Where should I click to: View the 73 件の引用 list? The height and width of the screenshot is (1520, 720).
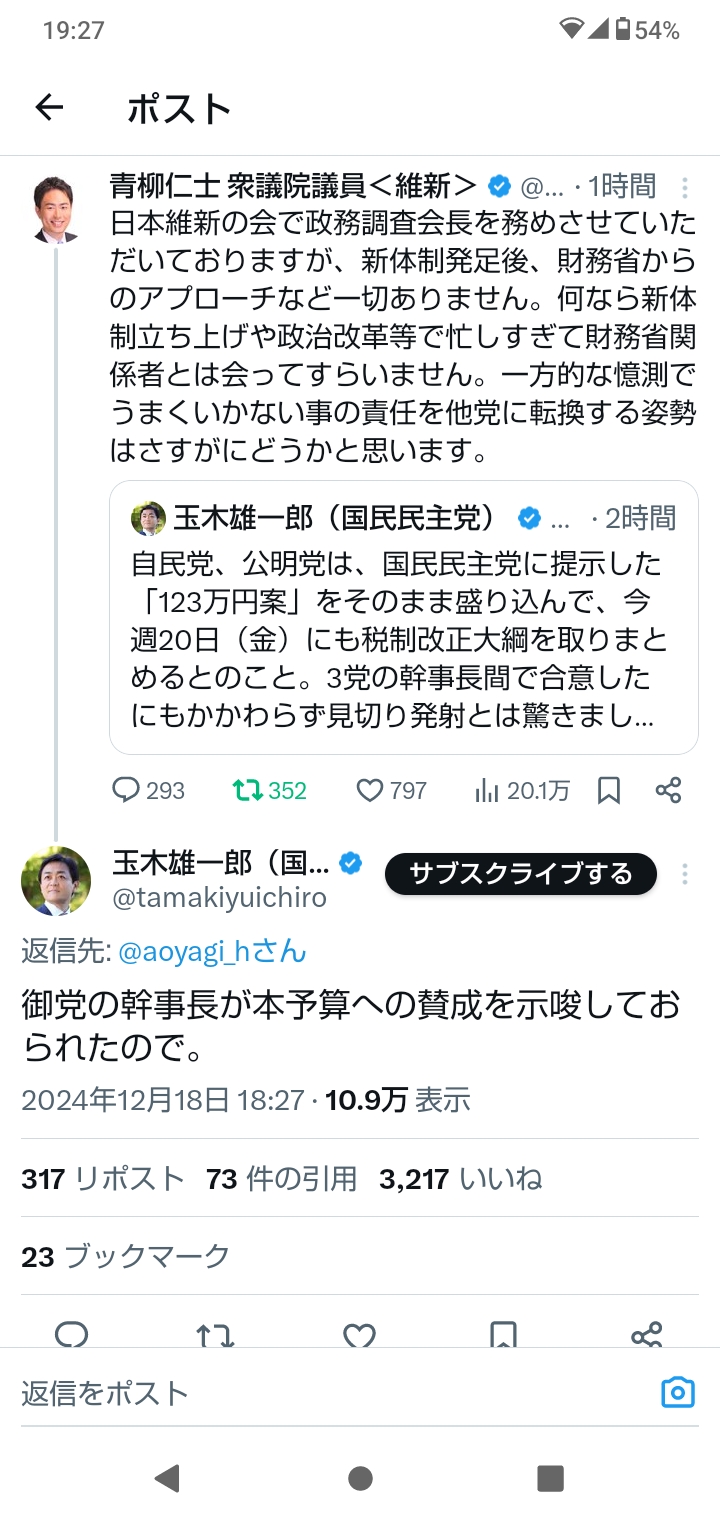(281, 1179)
